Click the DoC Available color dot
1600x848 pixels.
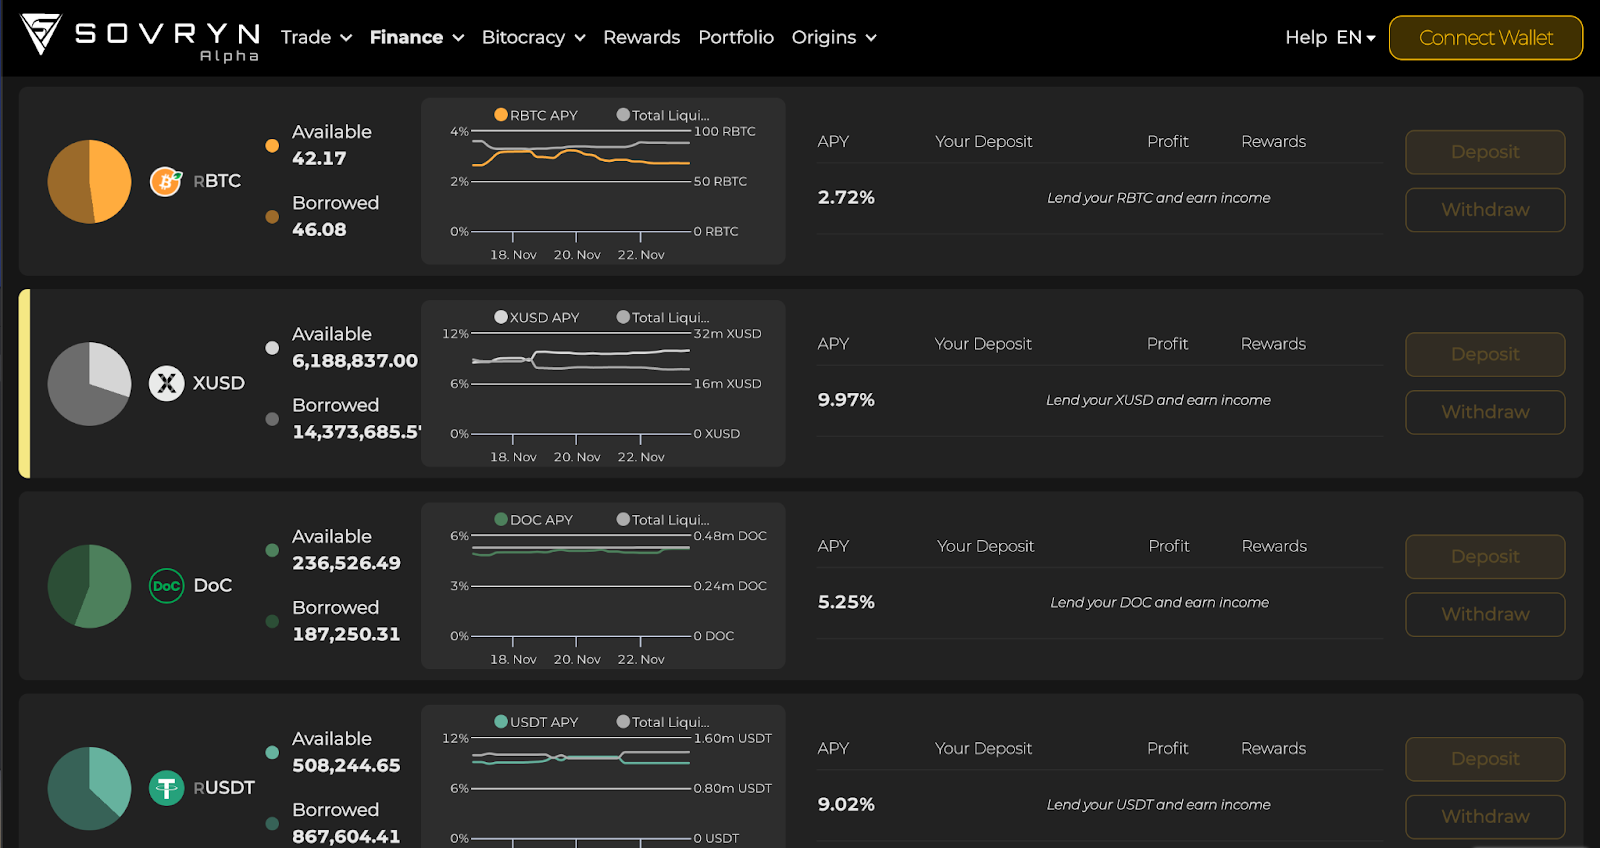coord(272,550)
